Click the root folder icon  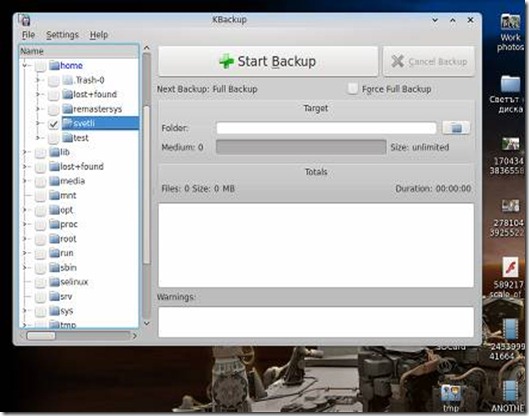click(x=54, y=239)
